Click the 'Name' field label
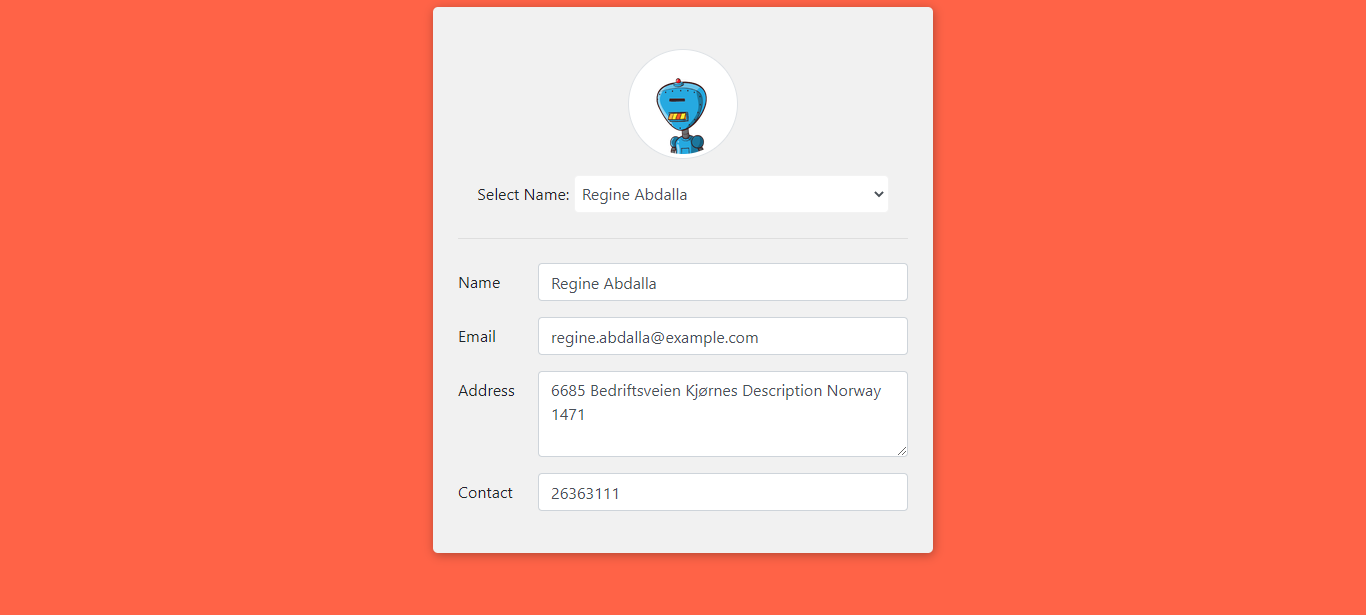1366x615 pixels. pos(479,283)
